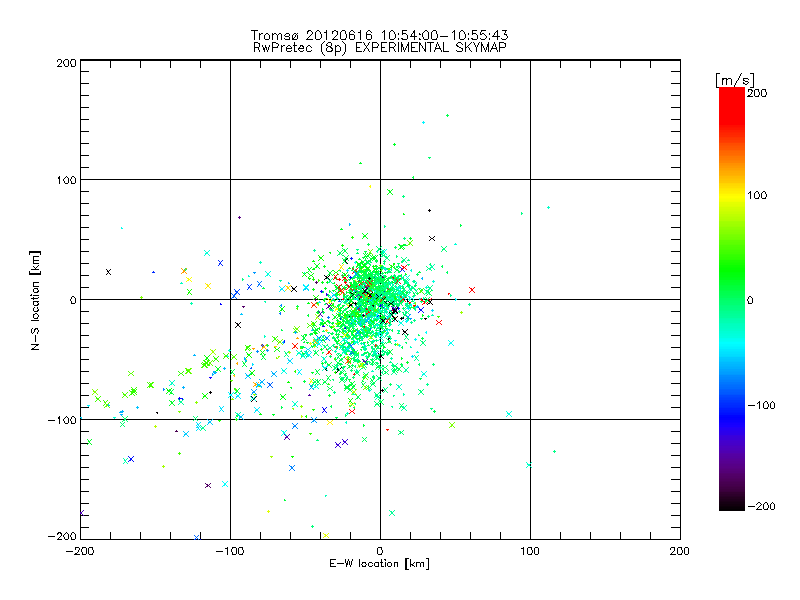
Task: Click the 'N-S location [km]' axis label
Action: pos(36,299)
